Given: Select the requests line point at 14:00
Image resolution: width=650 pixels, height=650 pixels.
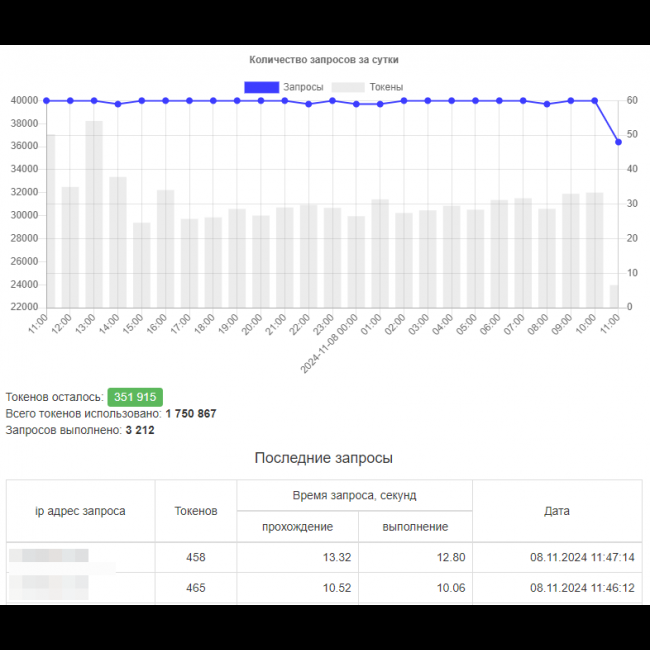Looking at the screenshot, I should pos(118,104).
